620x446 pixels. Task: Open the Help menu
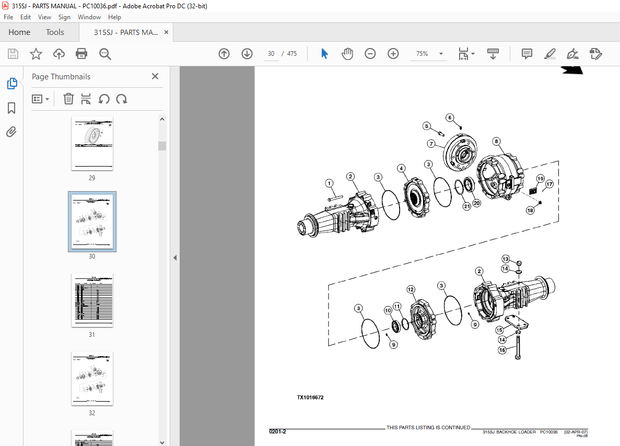(x=114, y=17)
